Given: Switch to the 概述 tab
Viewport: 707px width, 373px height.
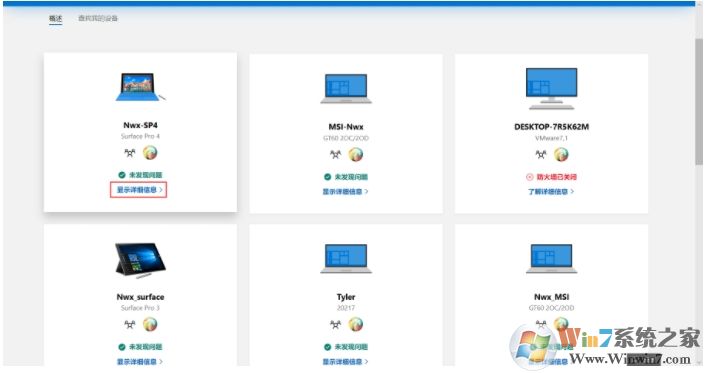Looking at the screenshot, I should click(55, 18).
